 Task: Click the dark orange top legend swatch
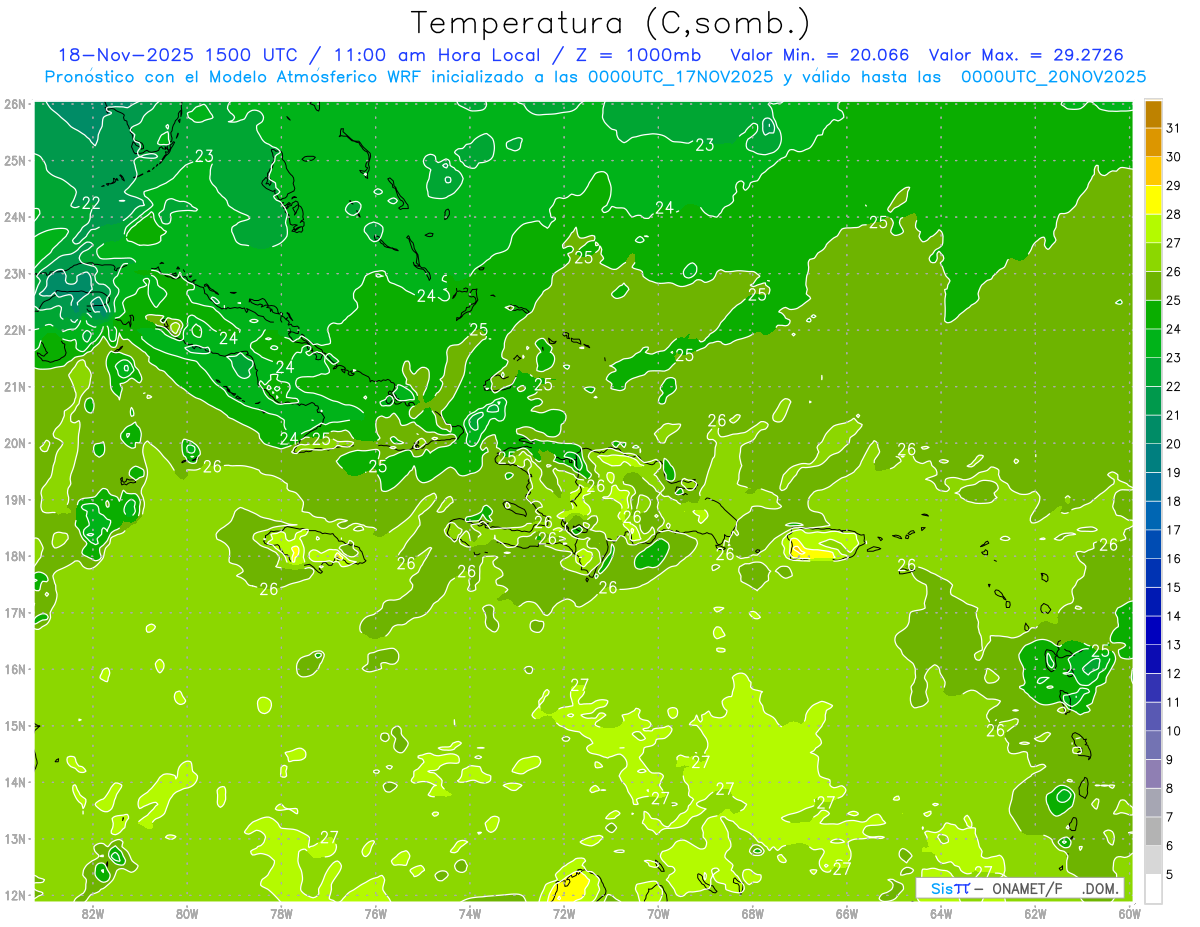point(1153,114)
